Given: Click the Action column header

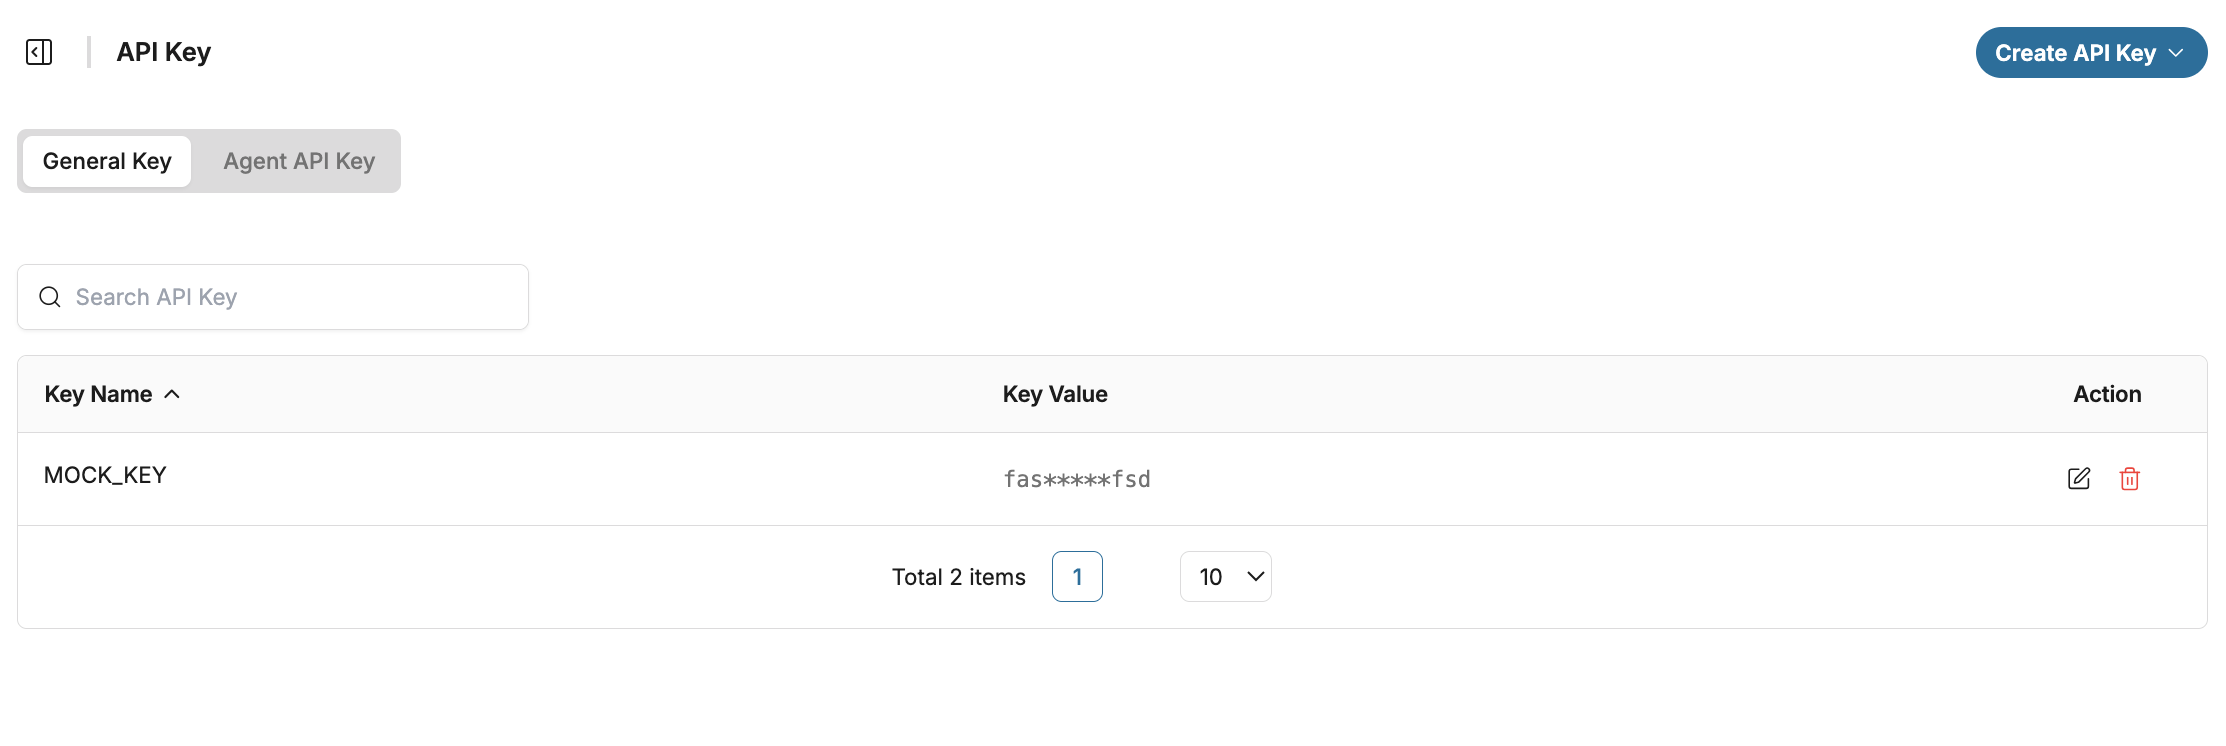Looking at the screenshot, I should [x=2107, y=394].
